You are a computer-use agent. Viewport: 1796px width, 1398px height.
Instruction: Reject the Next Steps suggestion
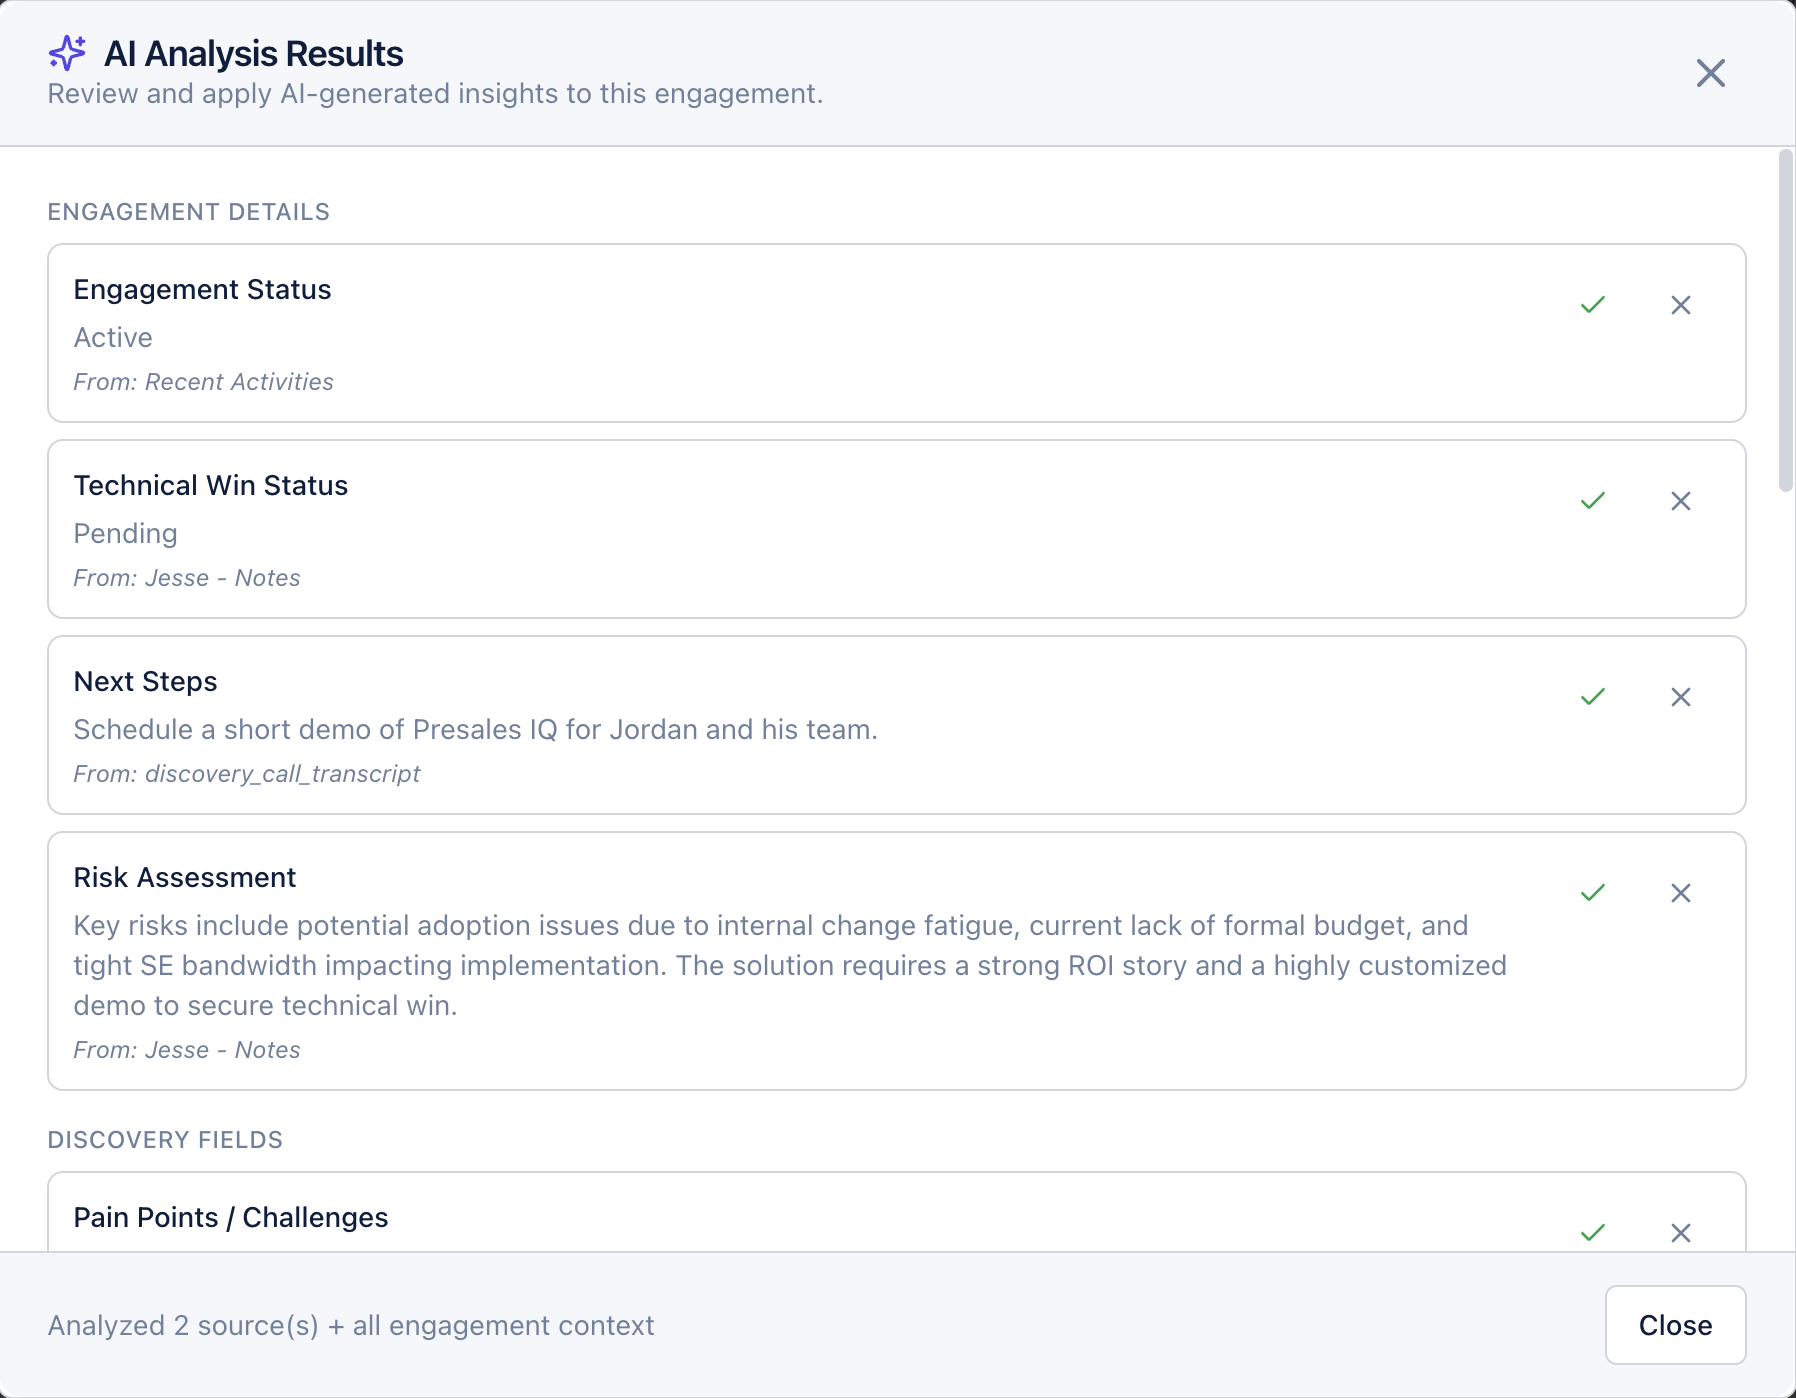pyautogui.click(x=1681, y=697)
